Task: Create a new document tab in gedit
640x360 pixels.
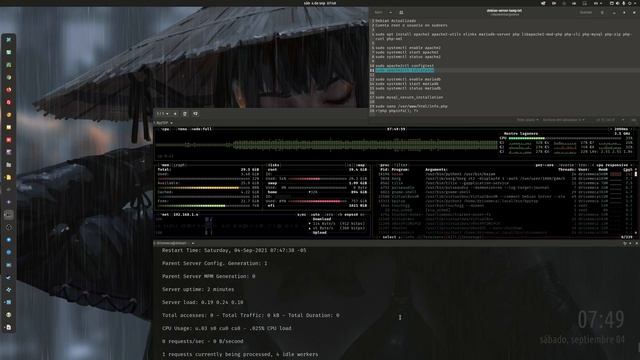Action: coord(401,12)
